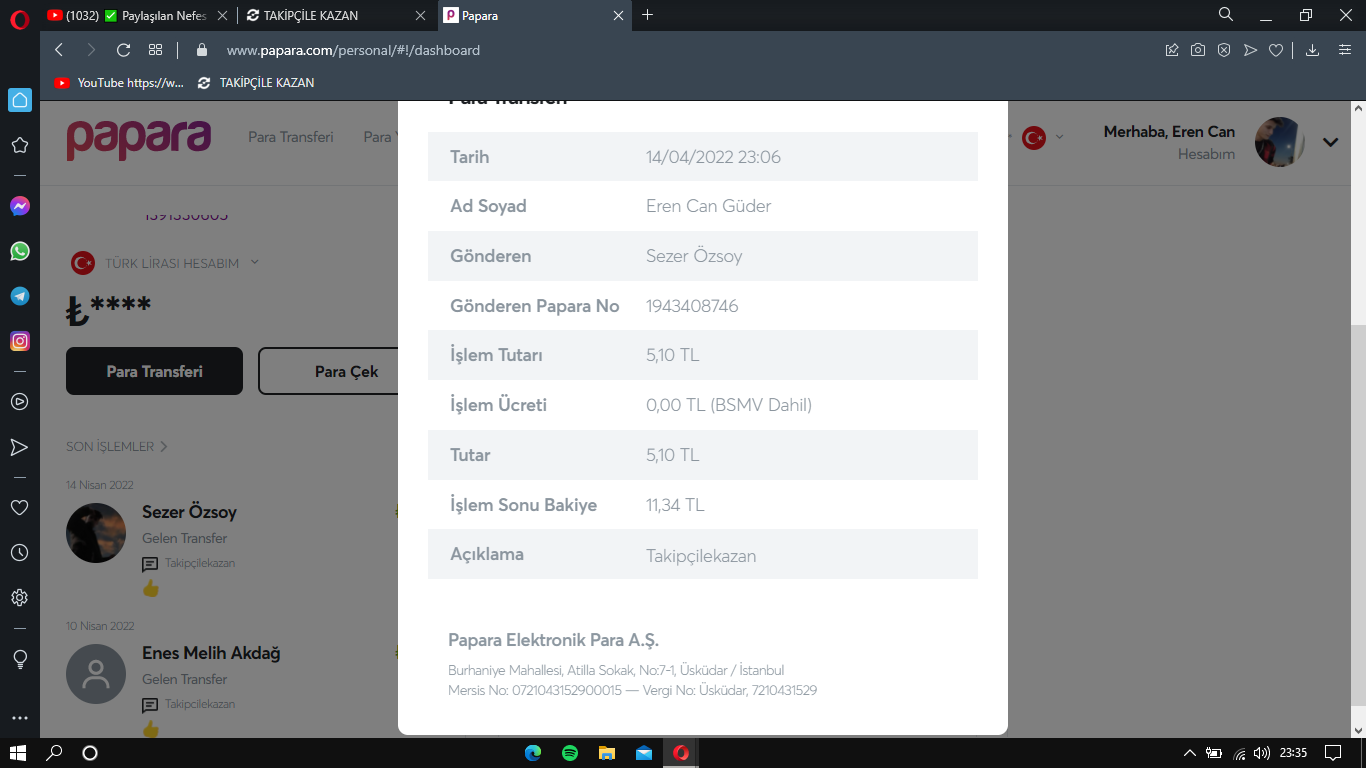The width and height of the screenshot is (1366, 768).
Task: Open WhatsApp from the Opera sidebar
Action: click(x=20, y=251)
